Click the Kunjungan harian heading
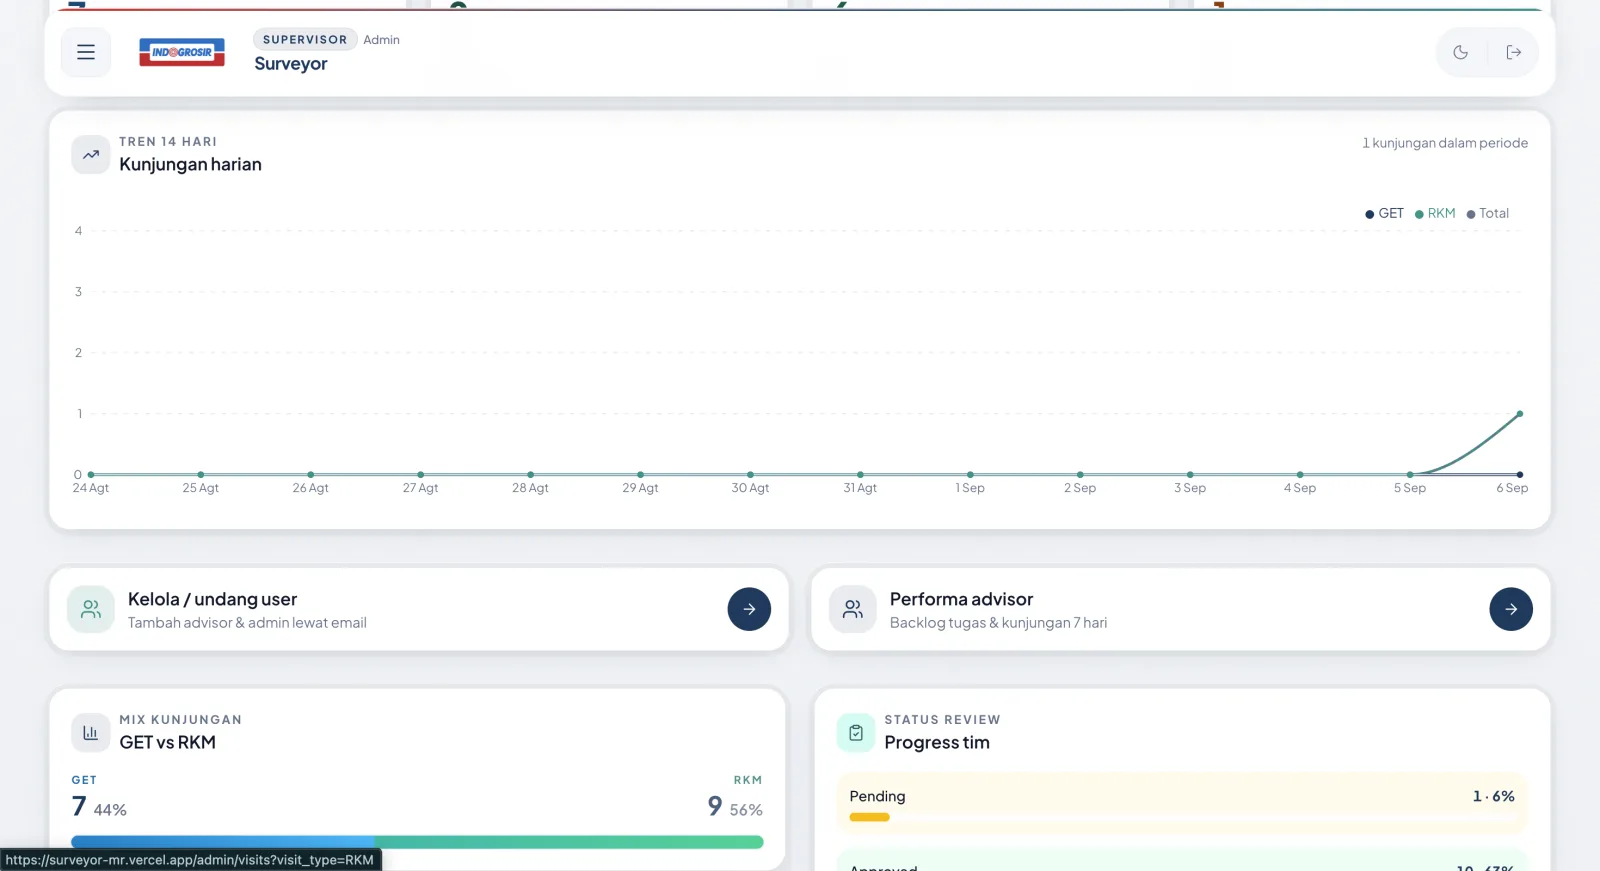 pyautogui.click(x=190, y=164)
